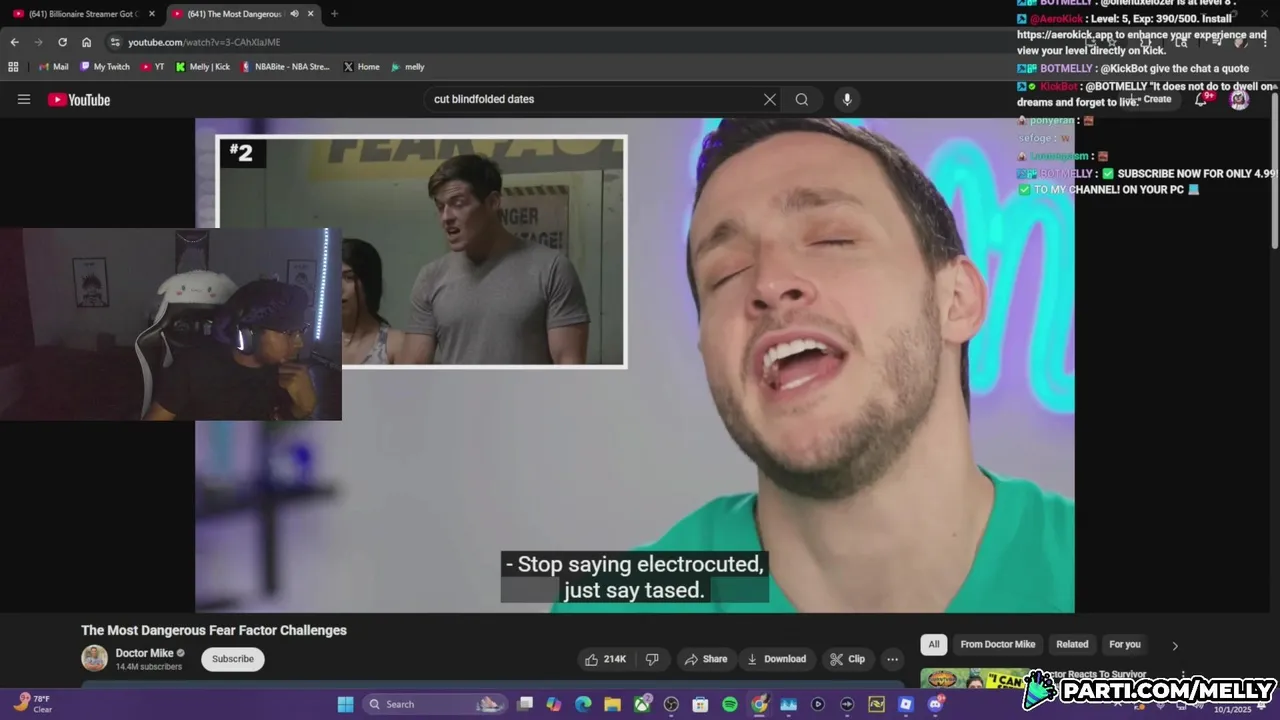Open Doctor Mike channel avatar

point(94,658)
